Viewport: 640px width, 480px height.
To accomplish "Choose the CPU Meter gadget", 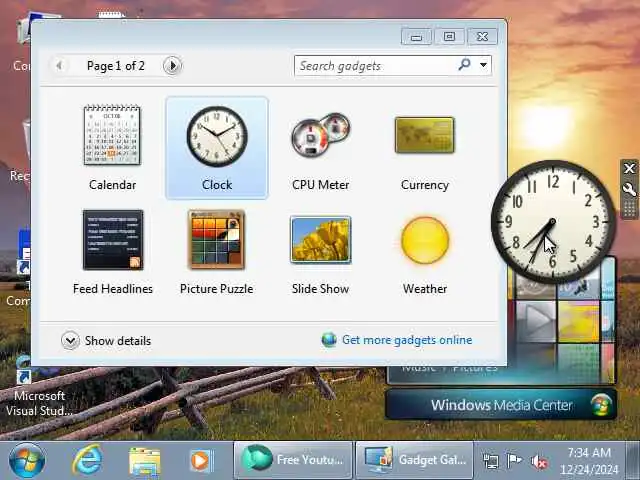I will pos(321,135).
